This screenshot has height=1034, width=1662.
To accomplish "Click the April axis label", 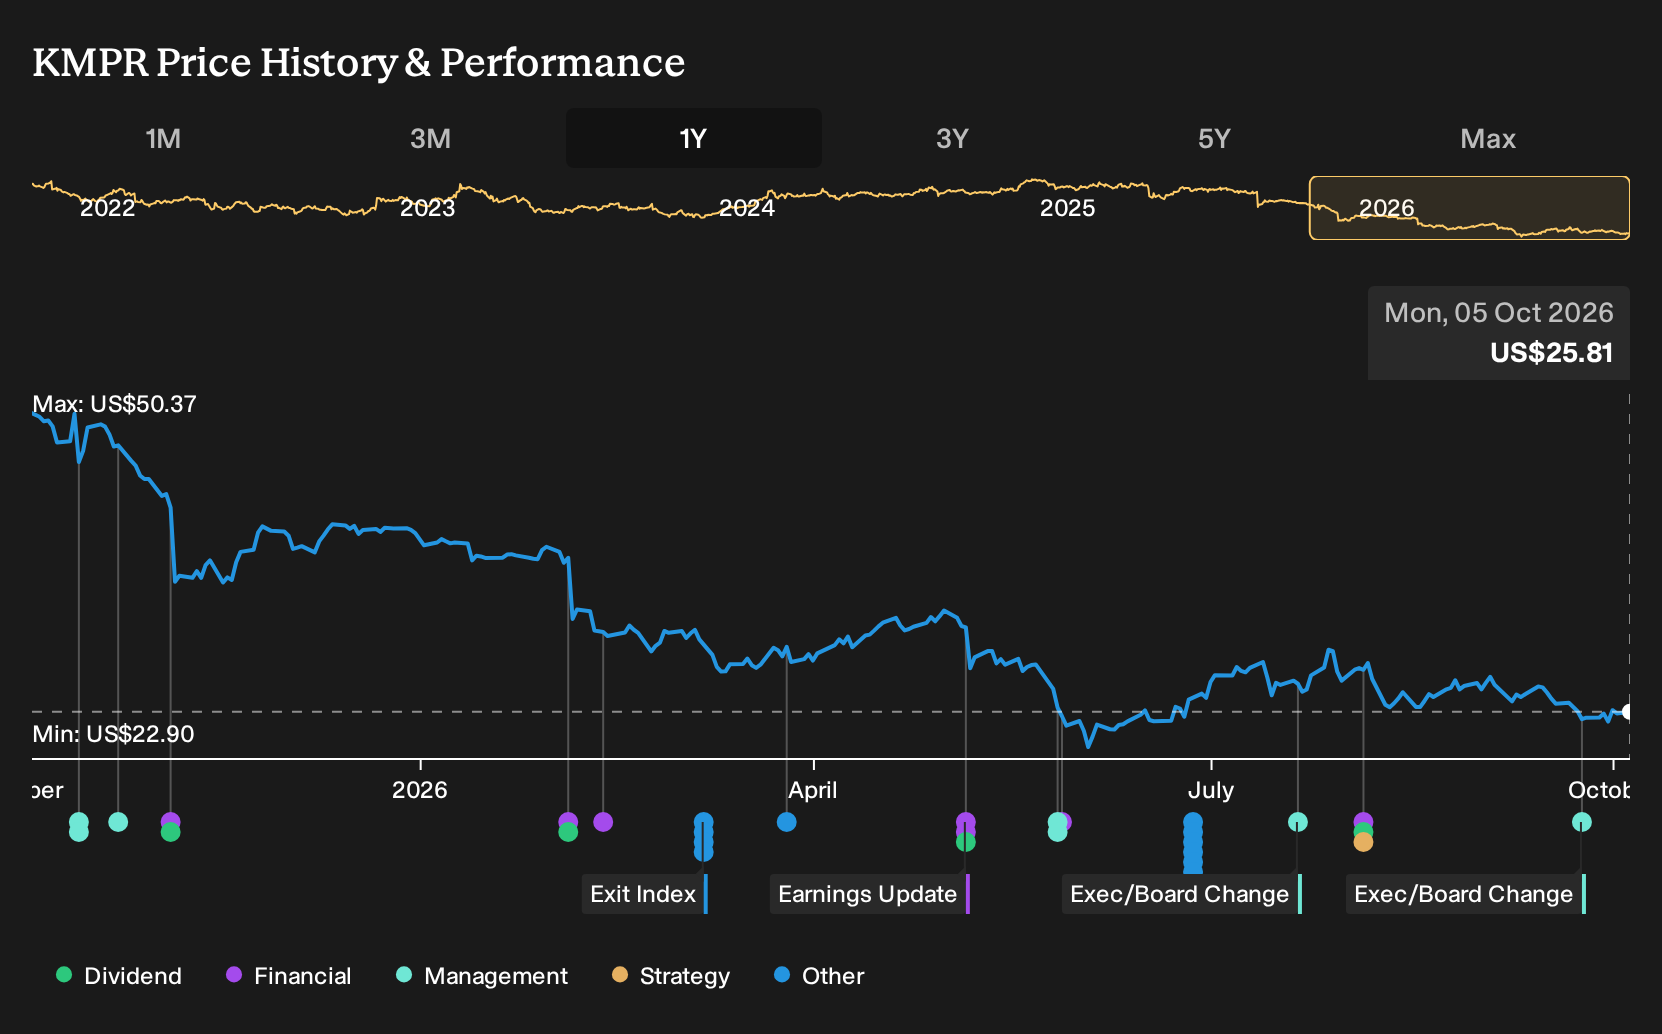I will 813,790.
